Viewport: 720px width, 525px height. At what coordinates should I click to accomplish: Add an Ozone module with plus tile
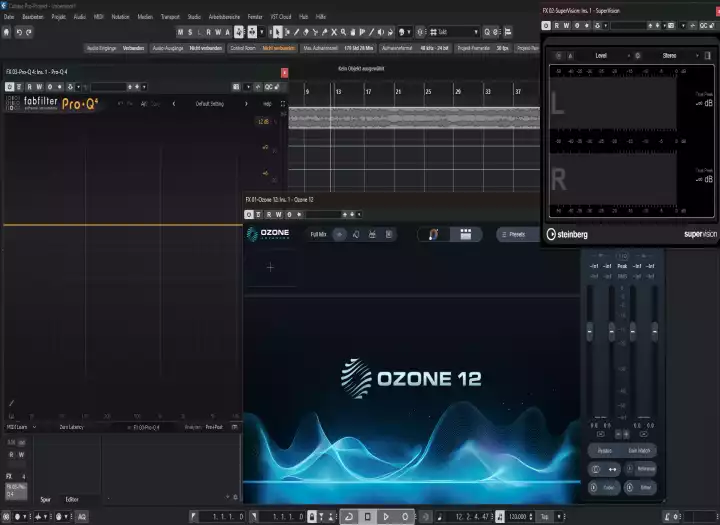270,267
